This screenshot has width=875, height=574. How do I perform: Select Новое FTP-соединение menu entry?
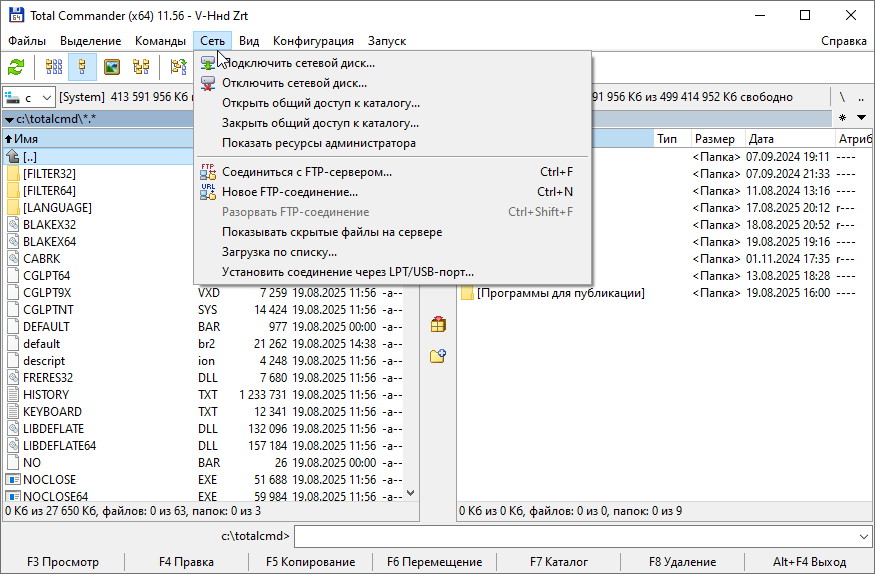point(393,192)
